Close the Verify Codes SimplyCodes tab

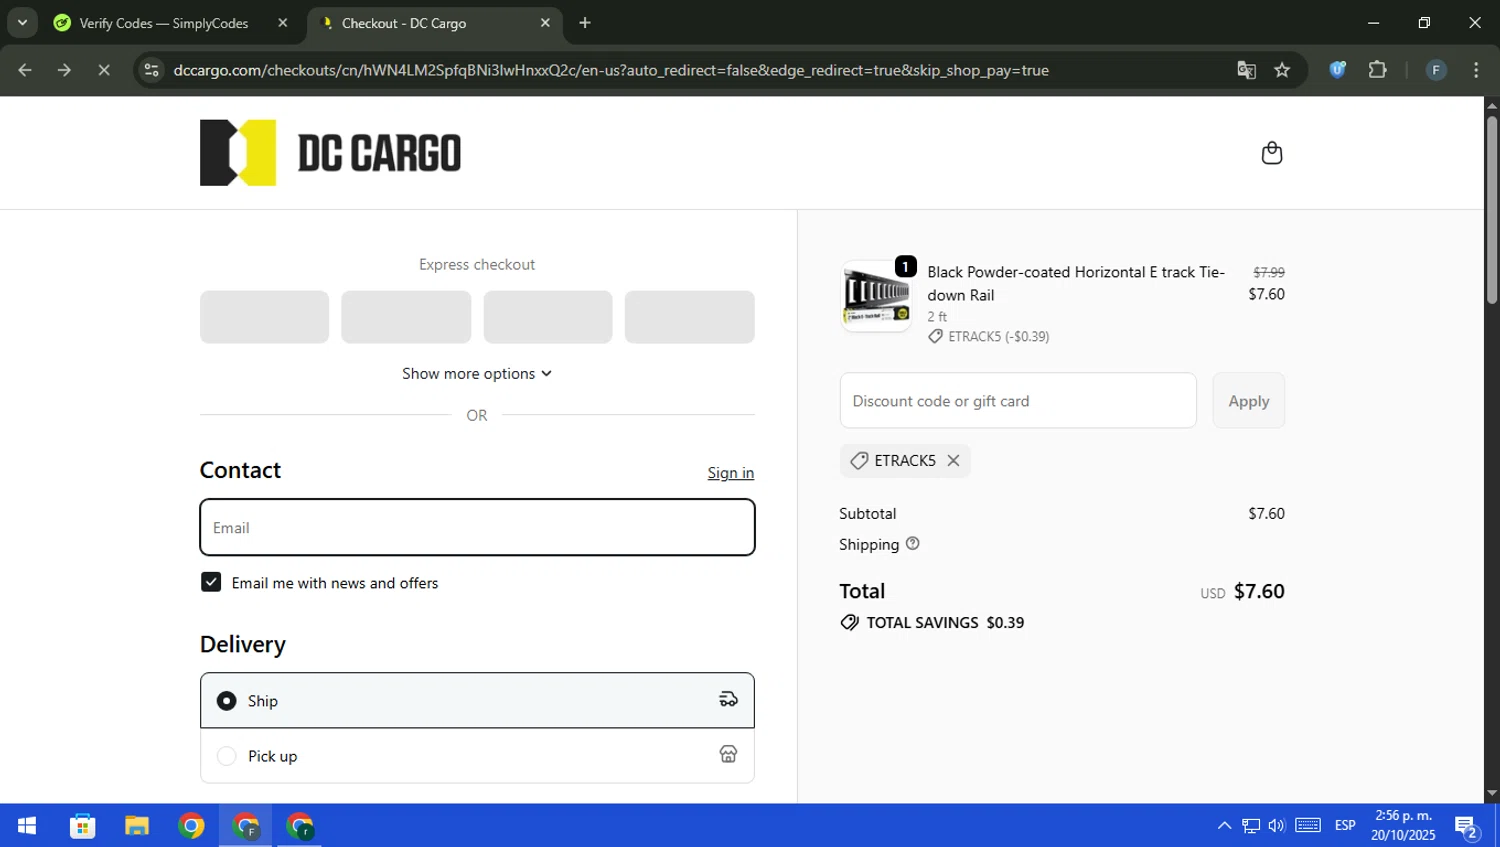[283, 23]
